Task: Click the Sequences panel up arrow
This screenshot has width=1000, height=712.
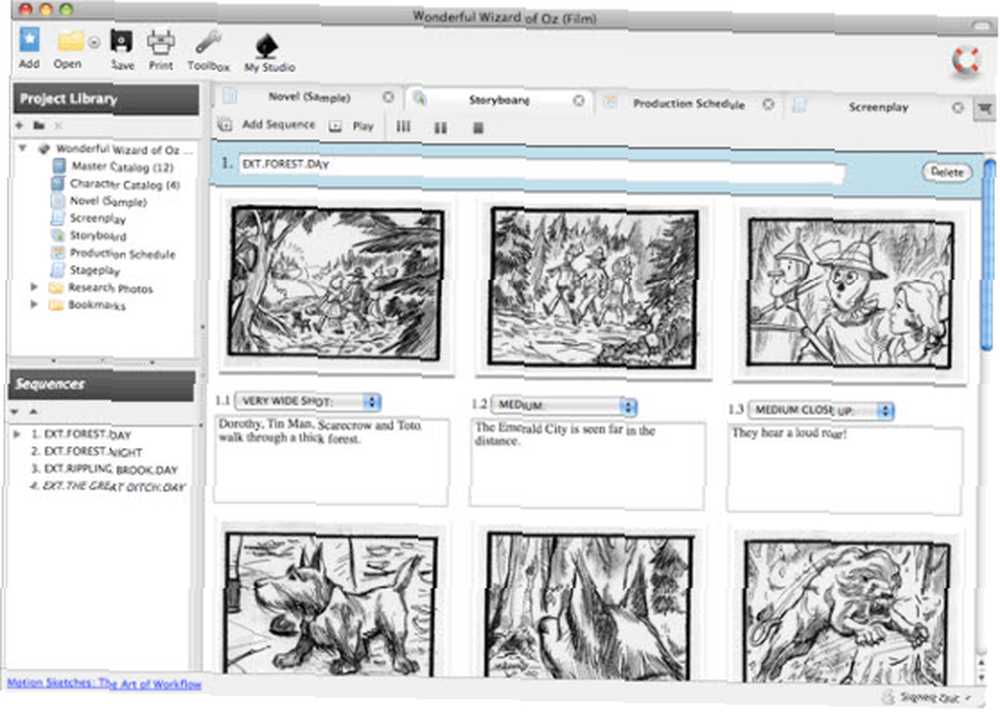Action: [x=33, y=412]
